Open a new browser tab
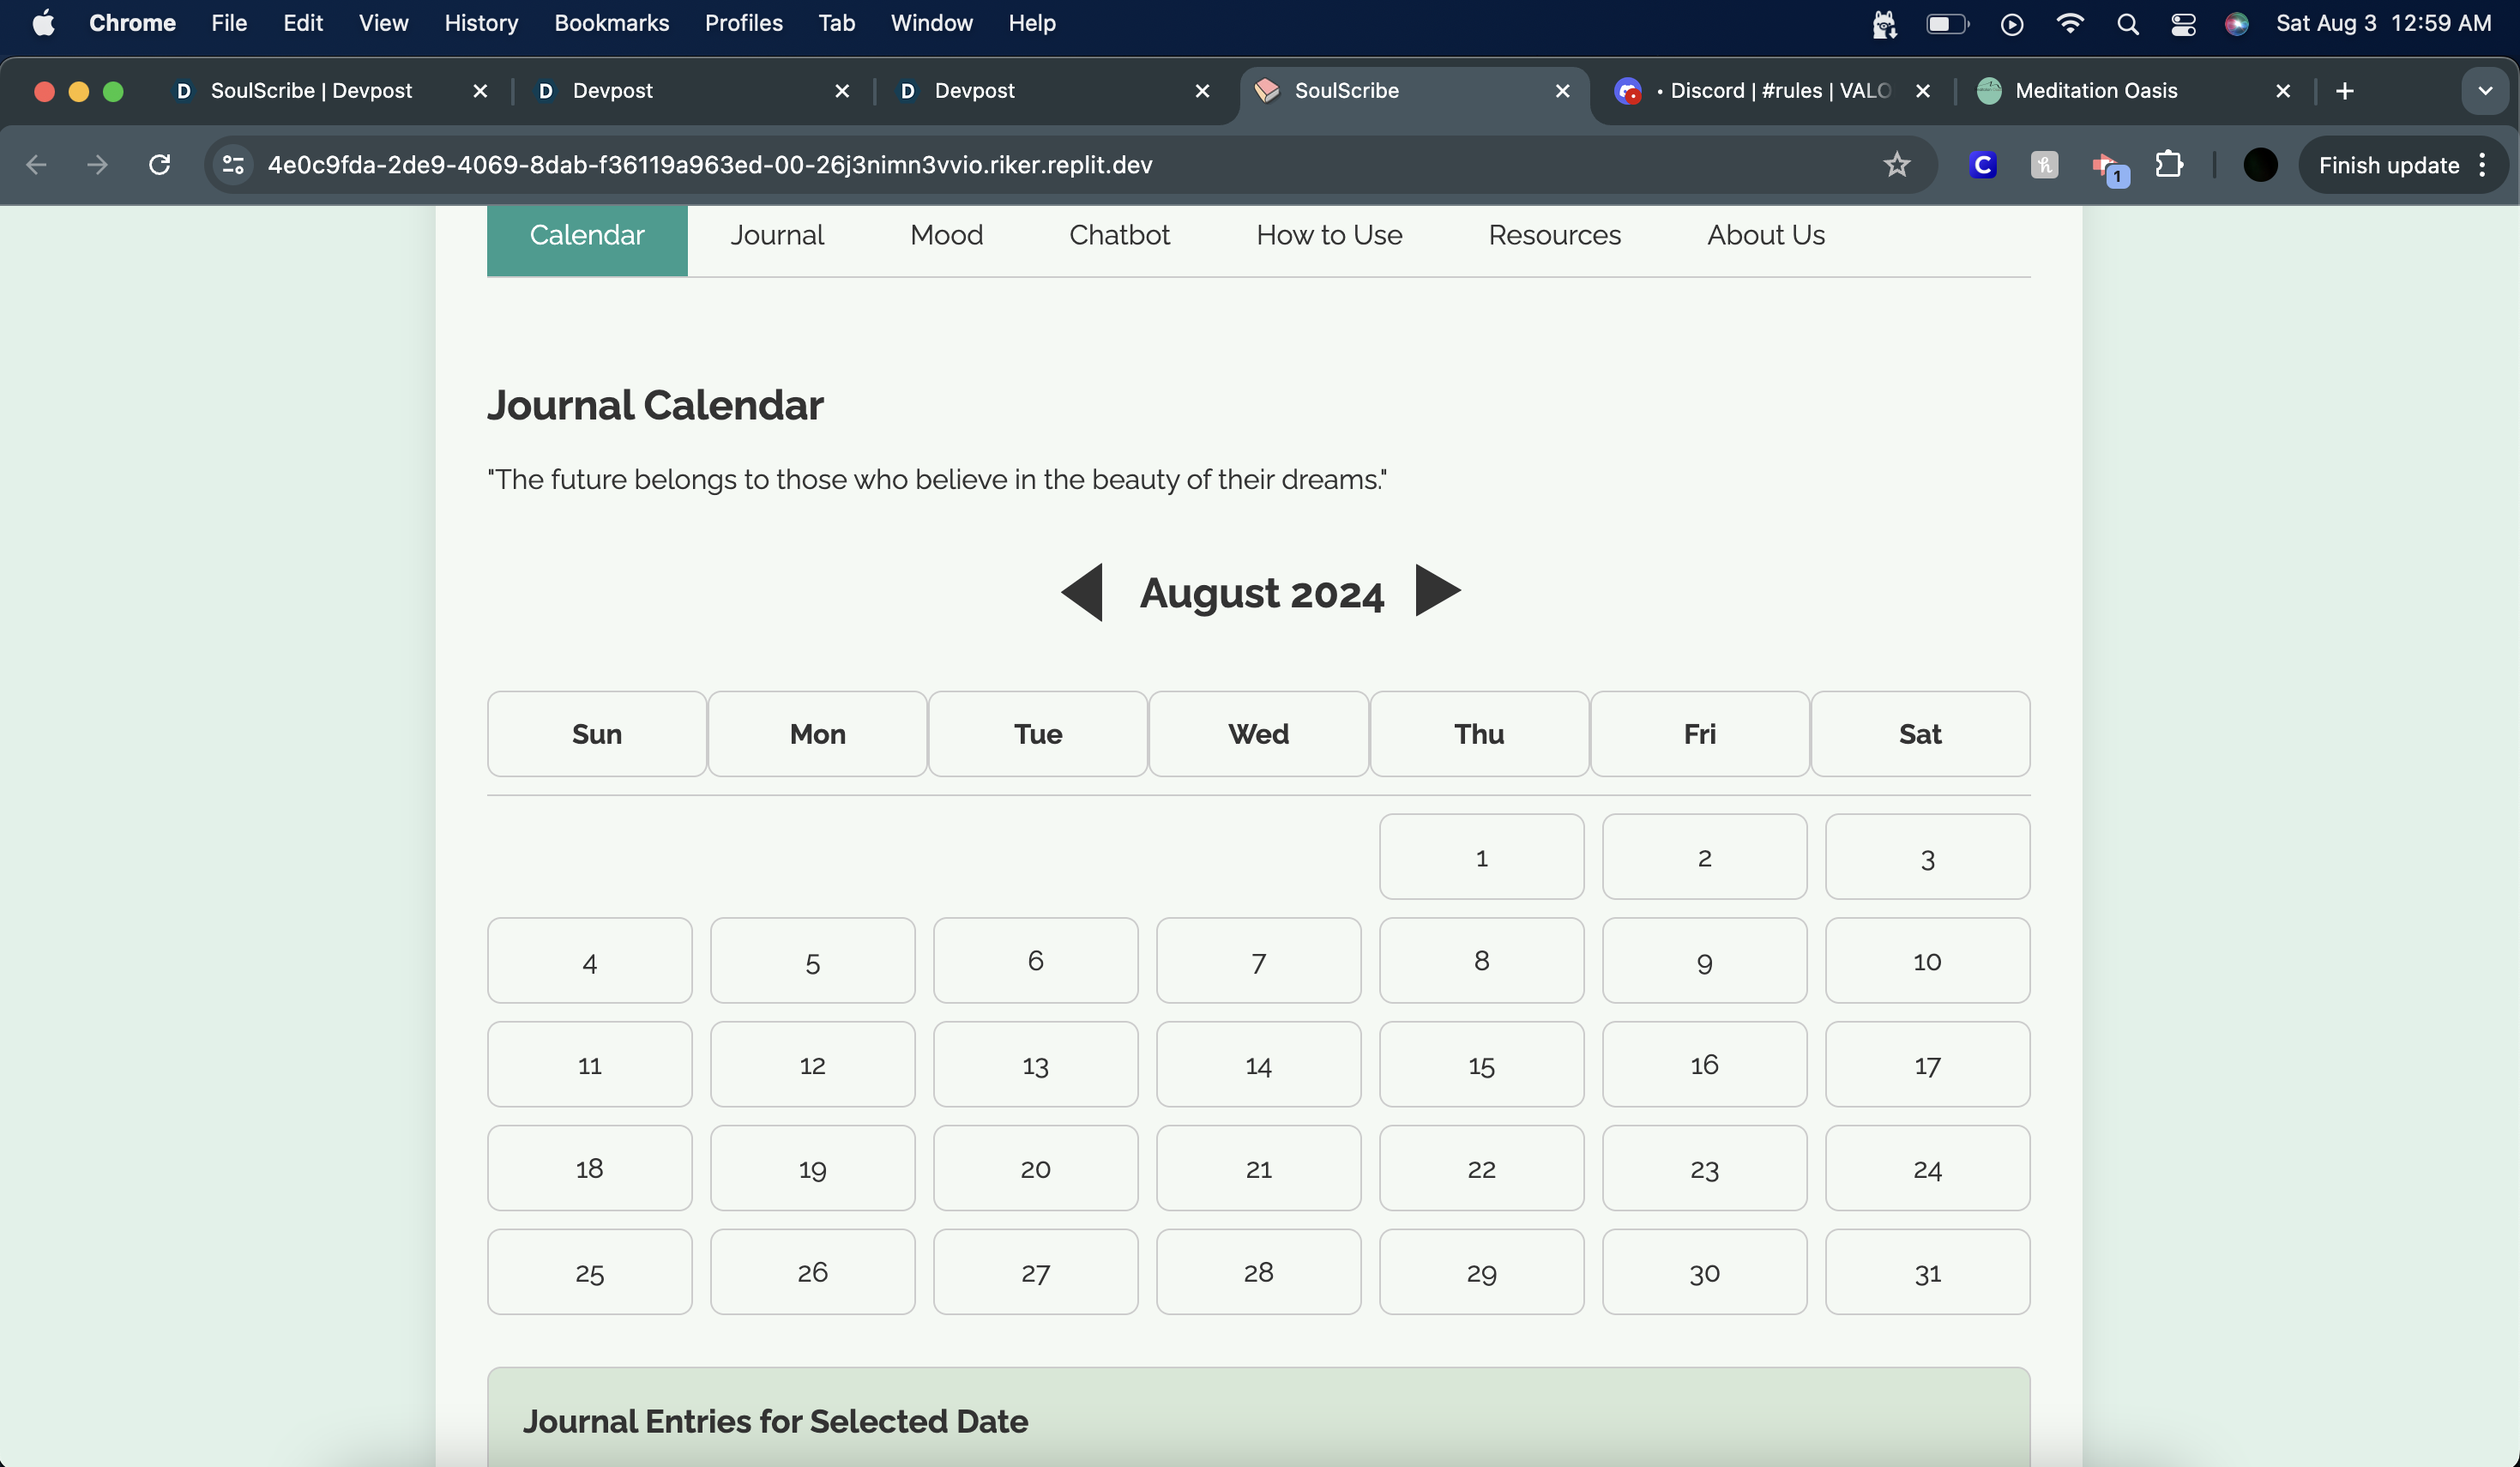 click(2344, 91)
